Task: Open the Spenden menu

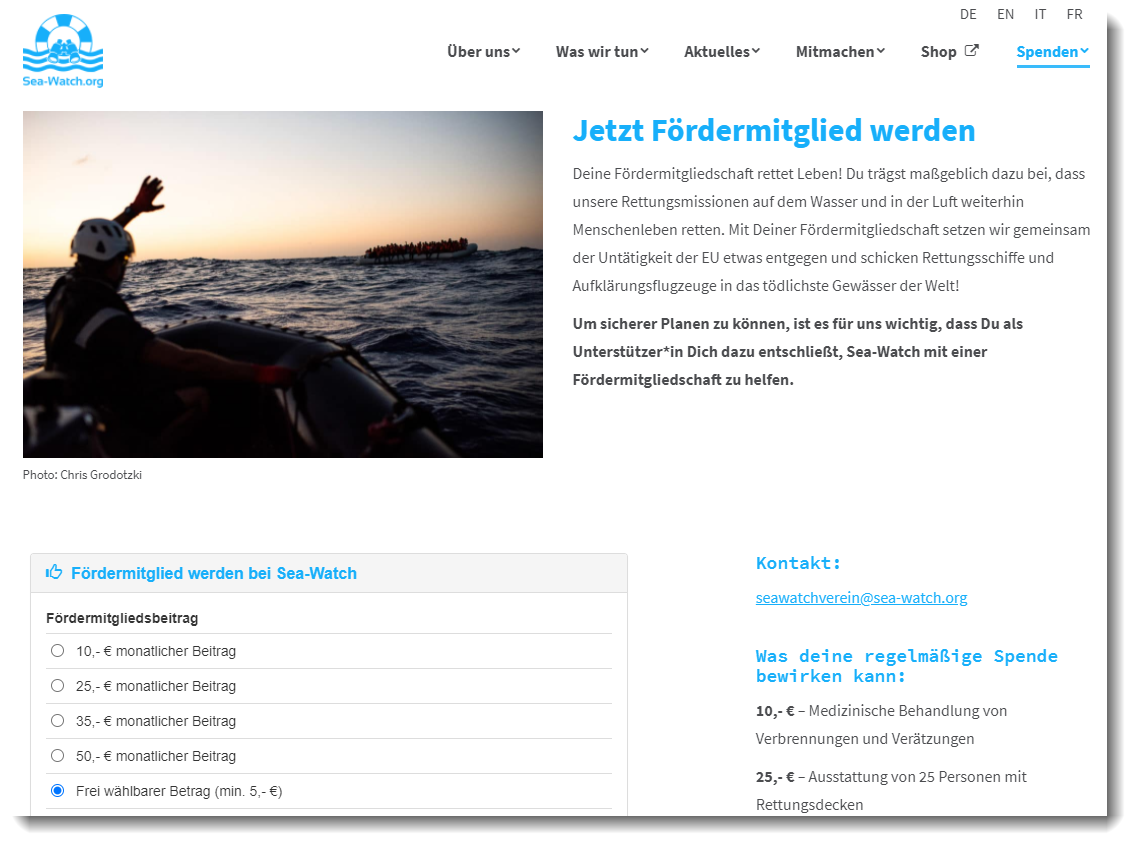Action: pos(1052,52)
